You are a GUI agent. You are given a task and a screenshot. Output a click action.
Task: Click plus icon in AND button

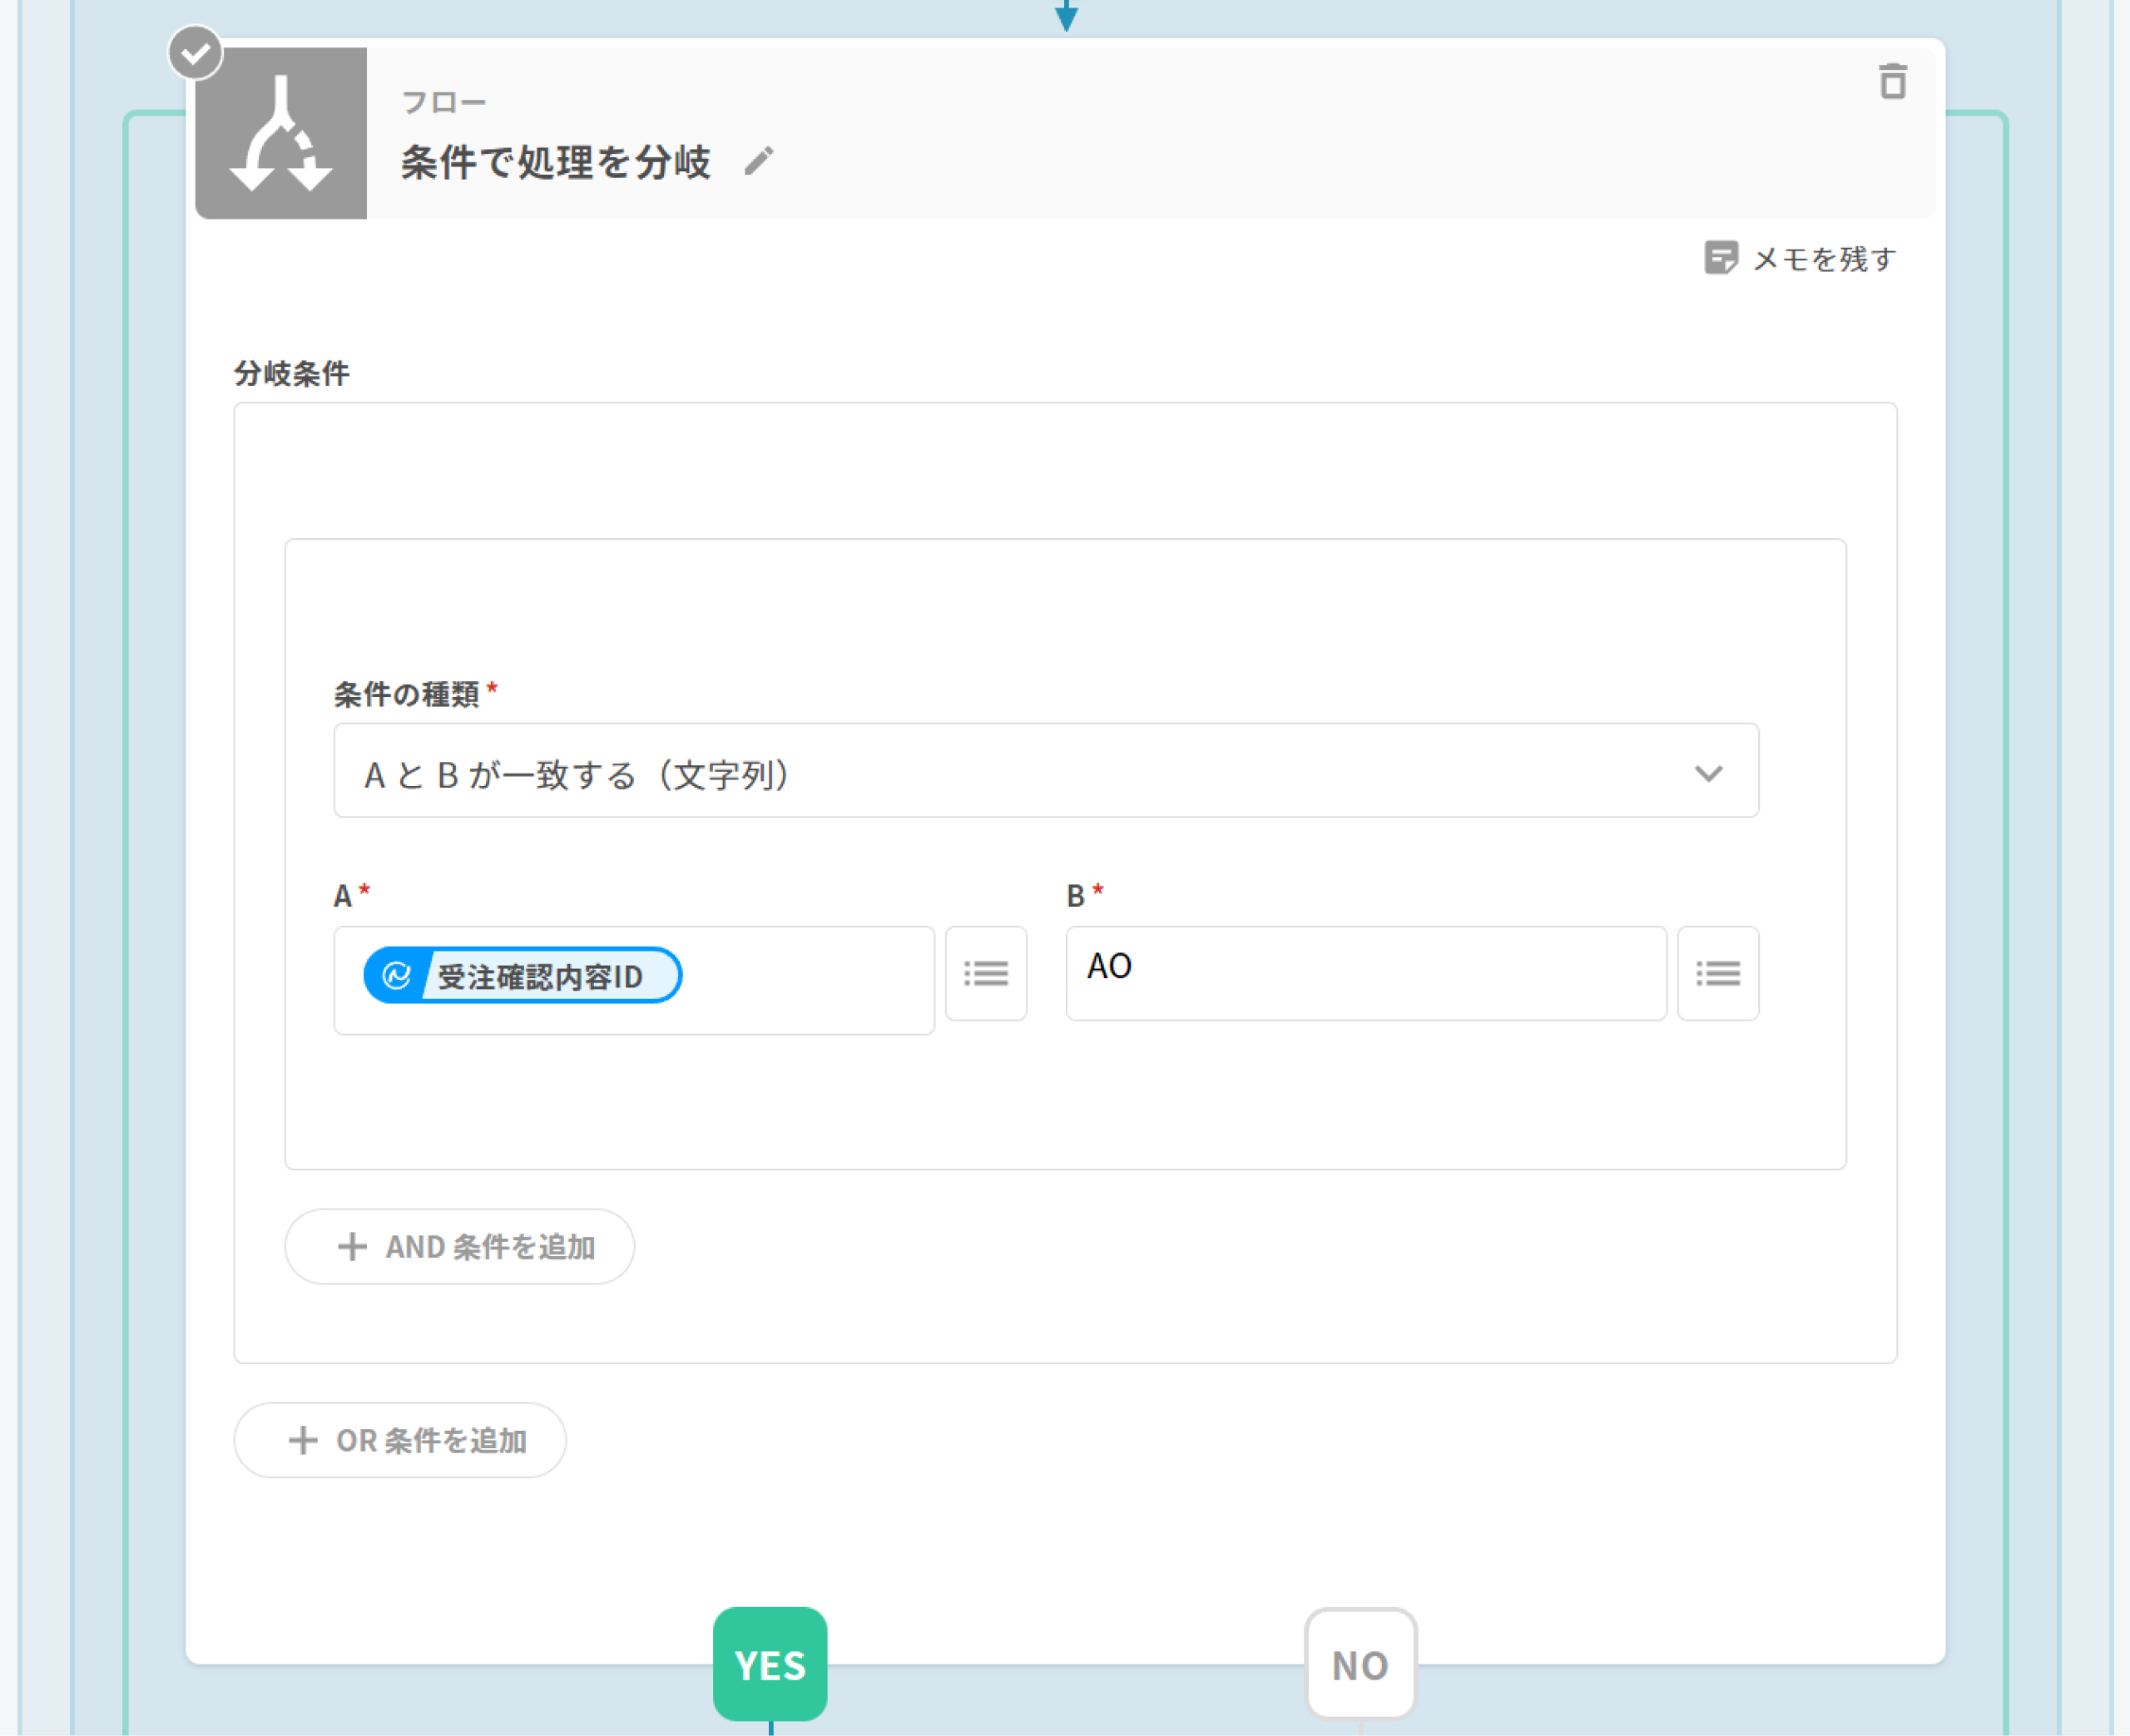[351, 1246]
